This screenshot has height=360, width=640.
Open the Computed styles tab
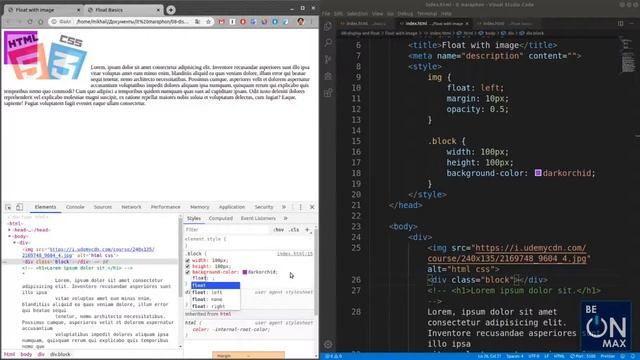click(x=220, y=218)
